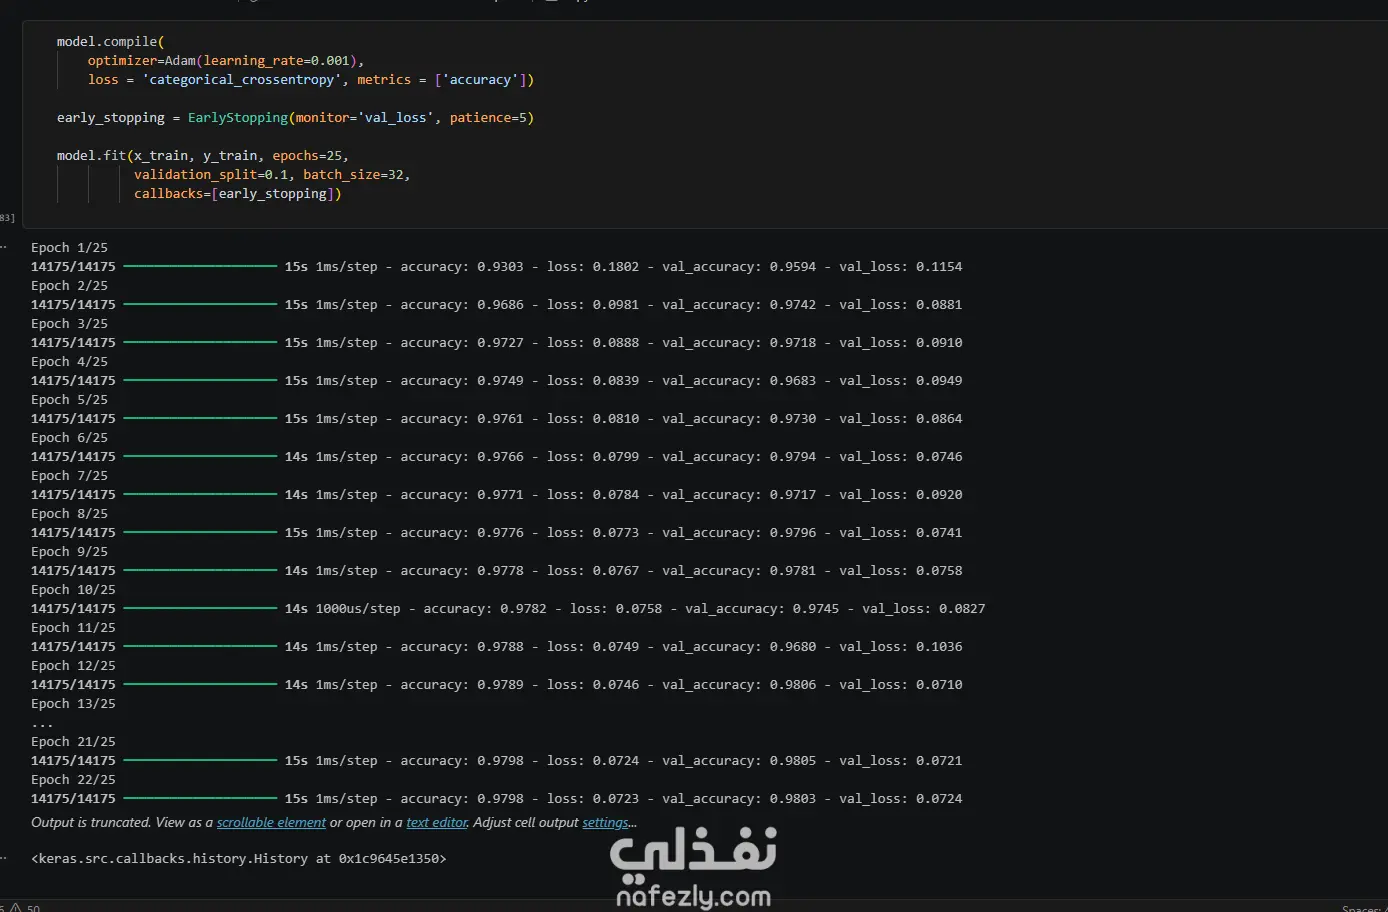
Task: Click the callbacks=[early_stopping]) line
Action: pyautogui.click(x=238, y=194)
